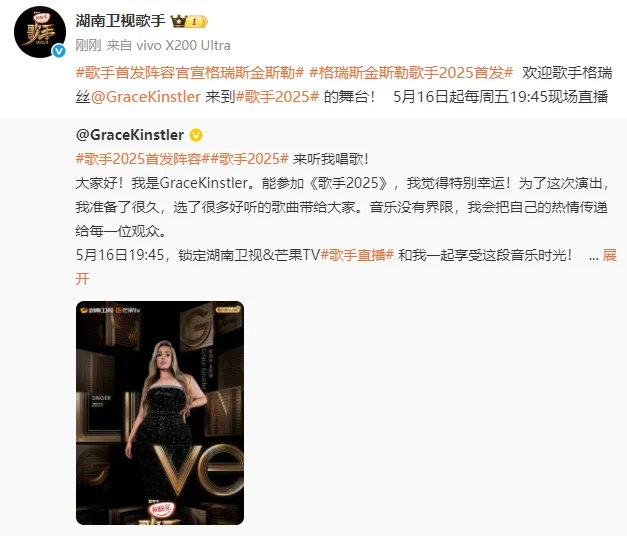Open hashtag #歌手首发阵容官宣格瑞斯金斯勒#
Image resolution: width=627 pixels, height=536 pixels.
(x=190, y=73)
